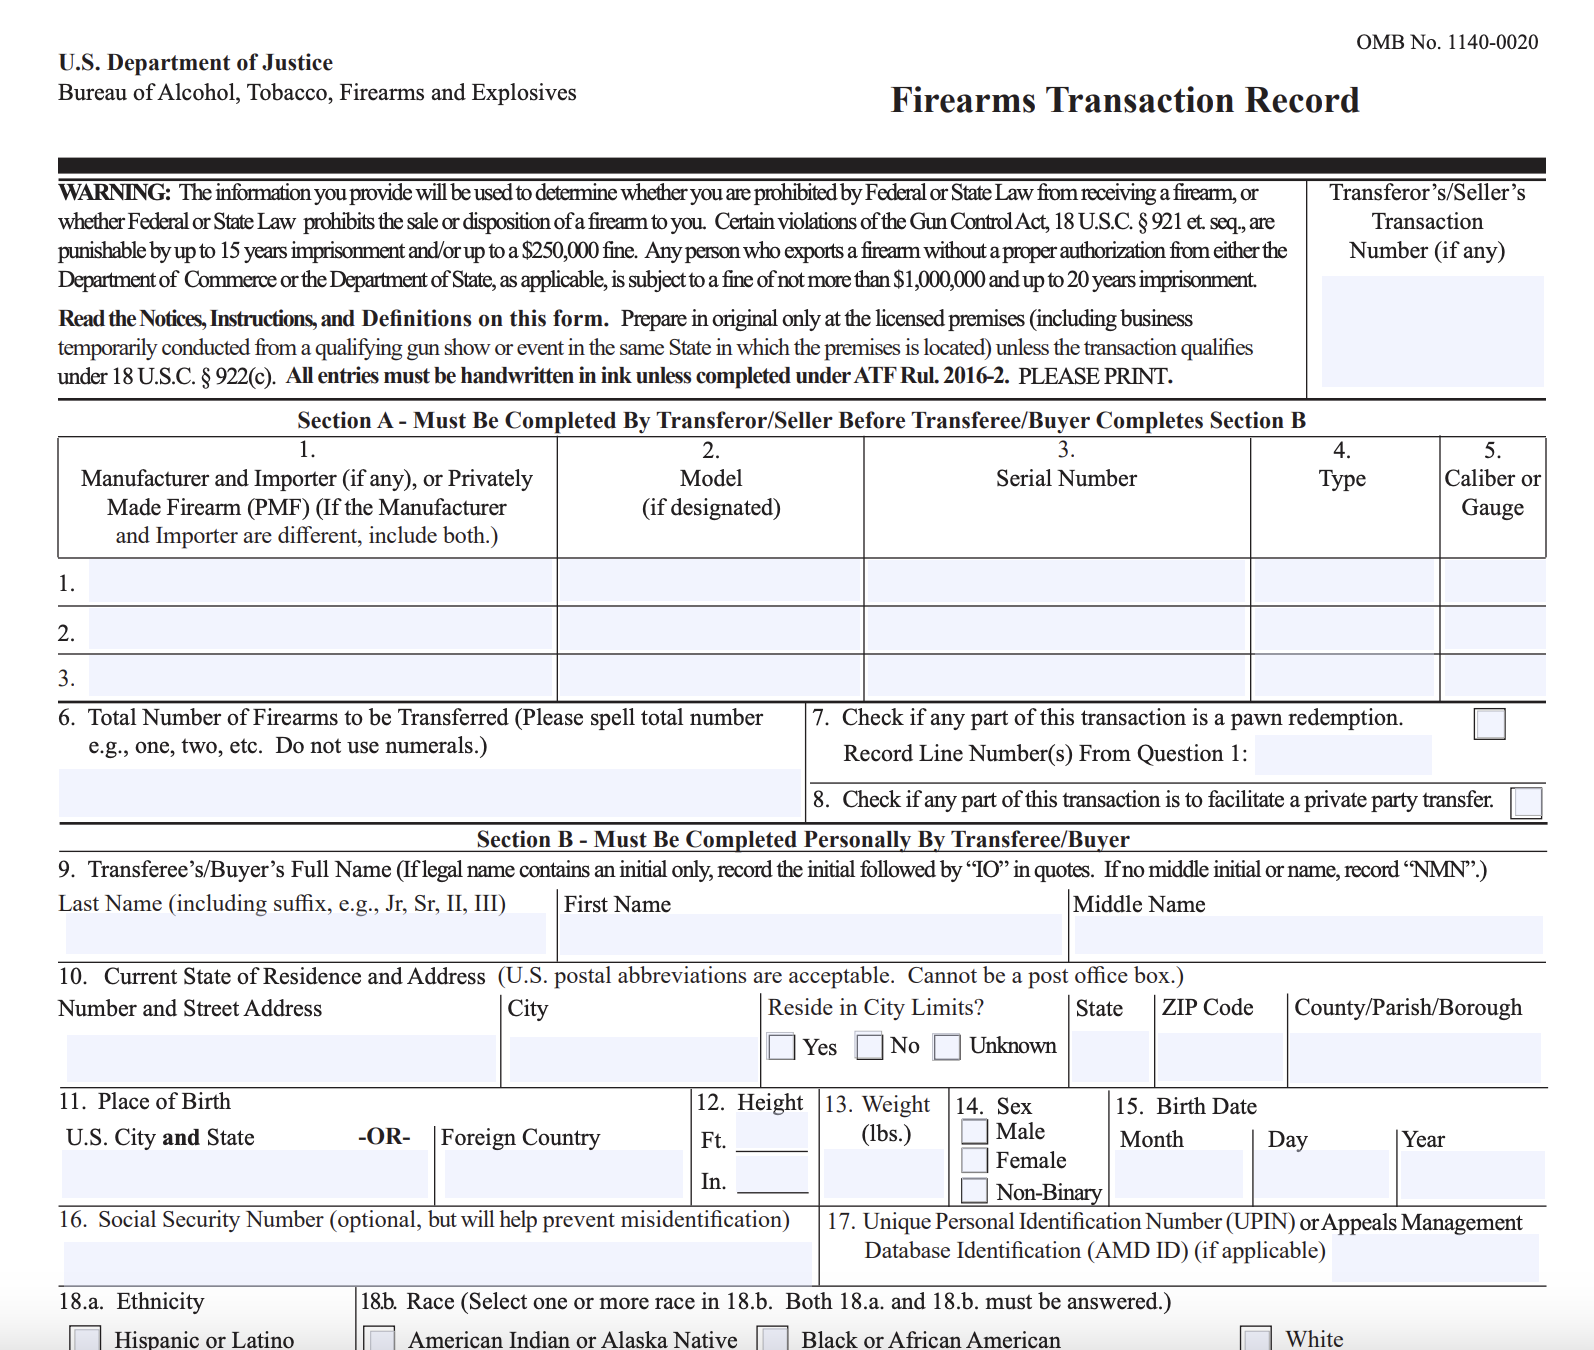The image size is (1594, 1350).
Task: Click Type field in row 1
Action: 1345,581
